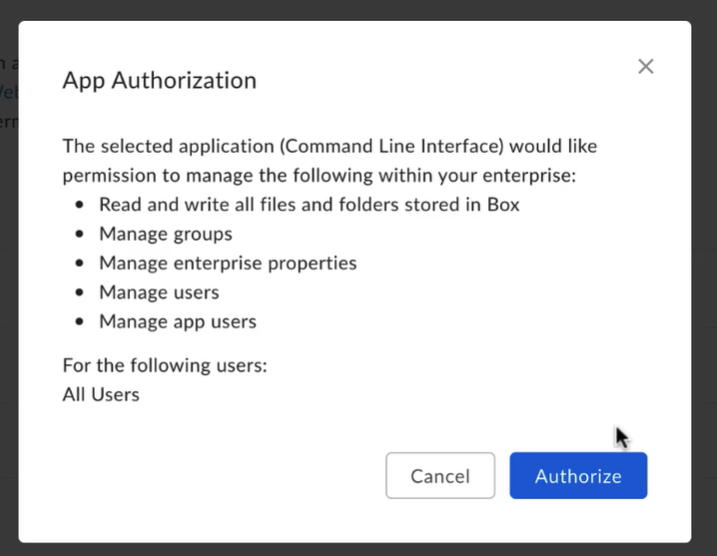
Task: Click the 'The selected application (Command Line Interface)' sentence
Action: click(330, 160)
